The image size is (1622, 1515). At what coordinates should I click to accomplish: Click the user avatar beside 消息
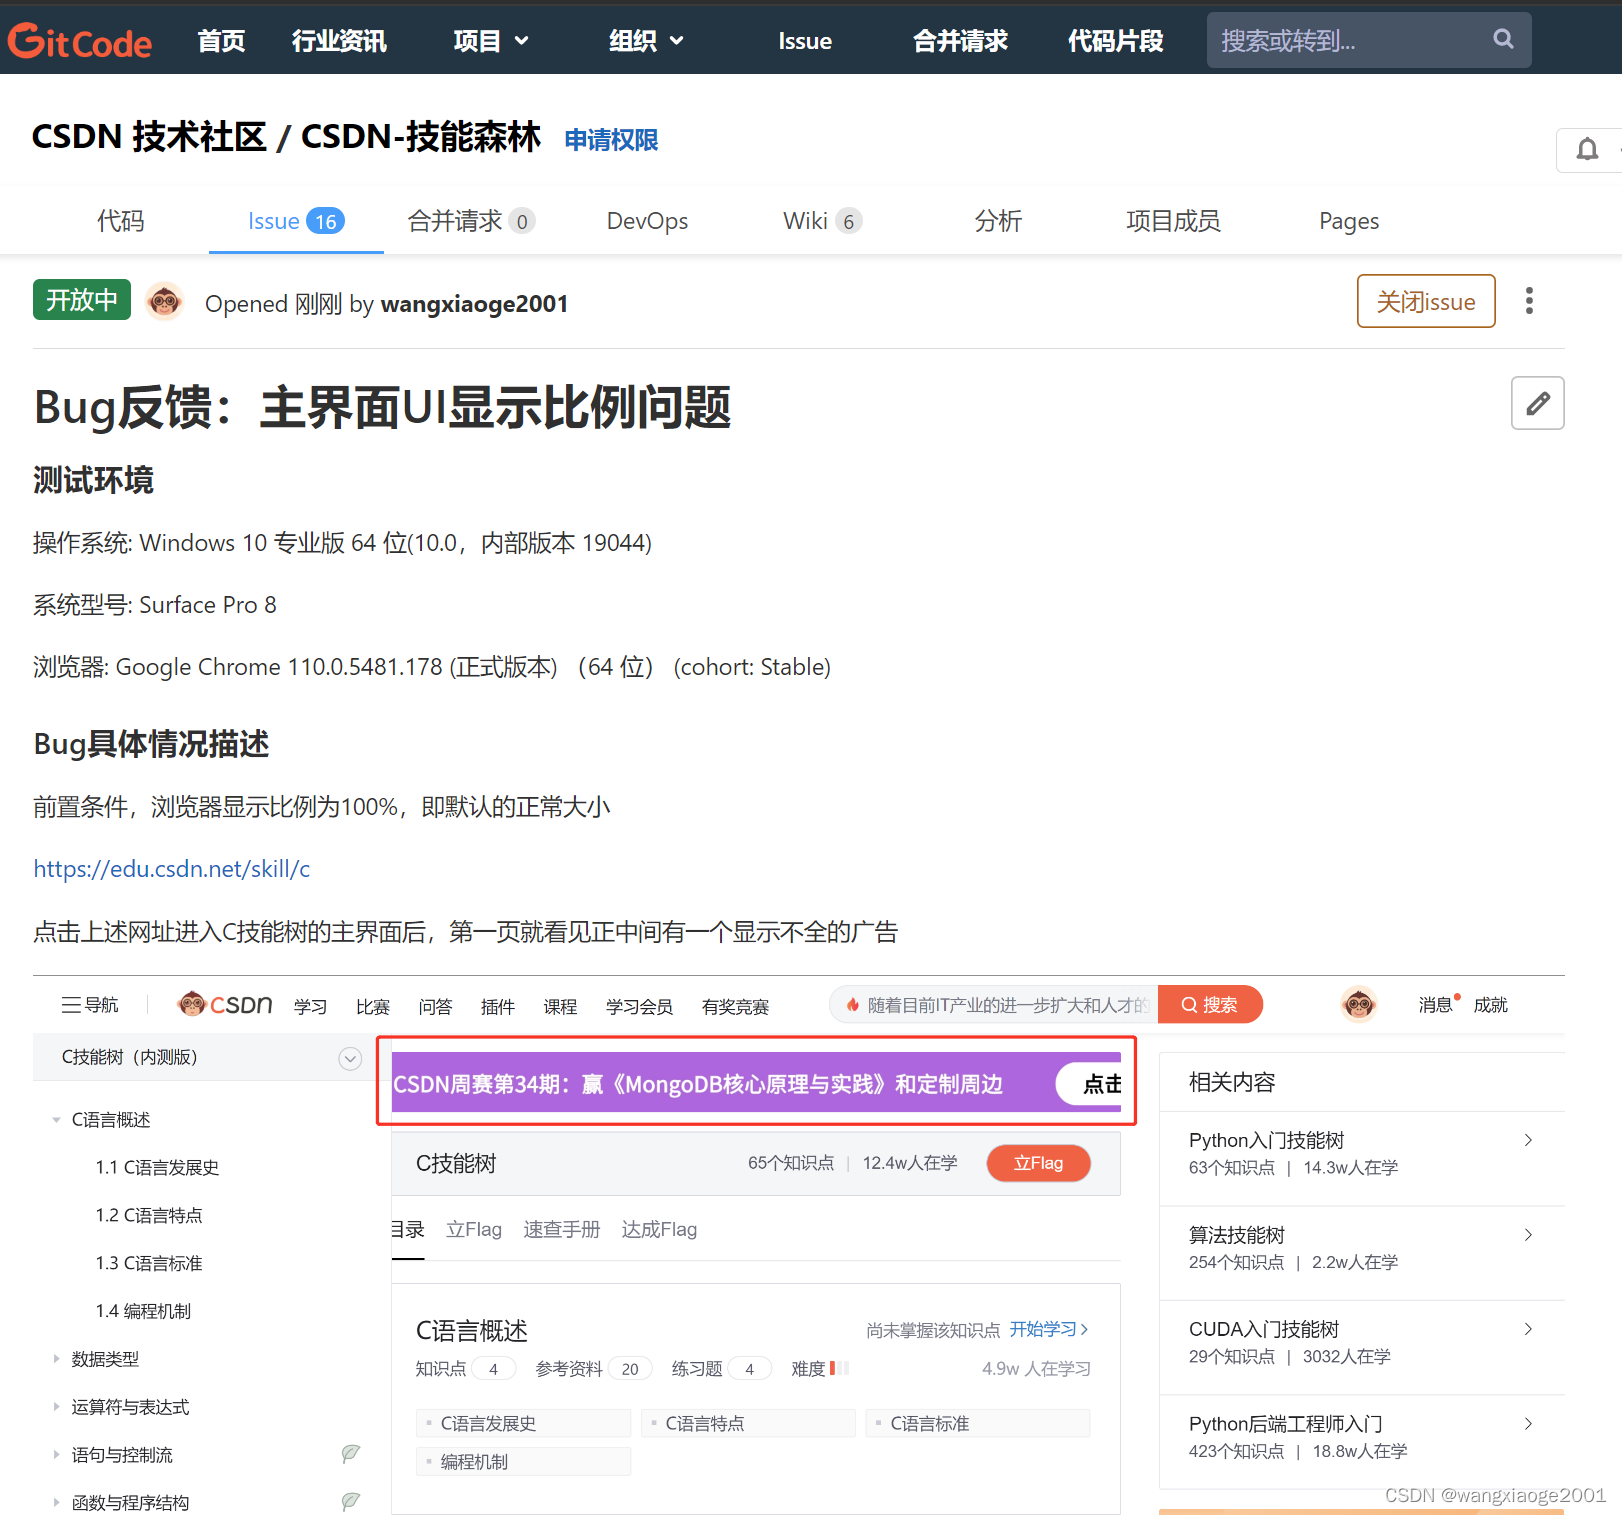1358,1003
